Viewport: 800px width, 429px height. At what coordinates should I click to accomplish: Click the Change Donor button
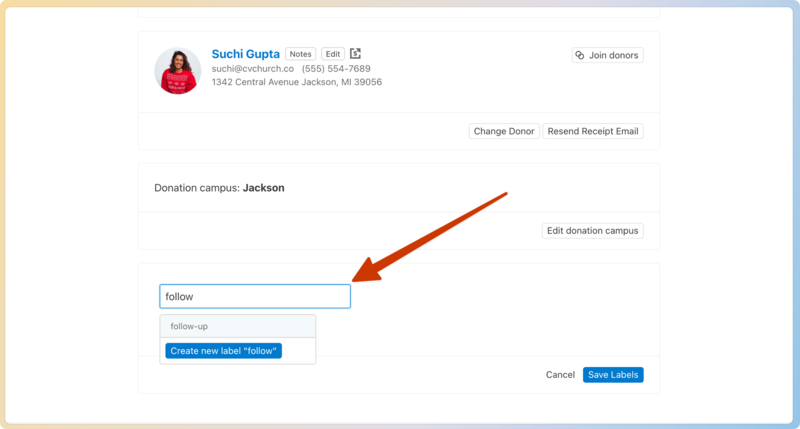(504, 131)
